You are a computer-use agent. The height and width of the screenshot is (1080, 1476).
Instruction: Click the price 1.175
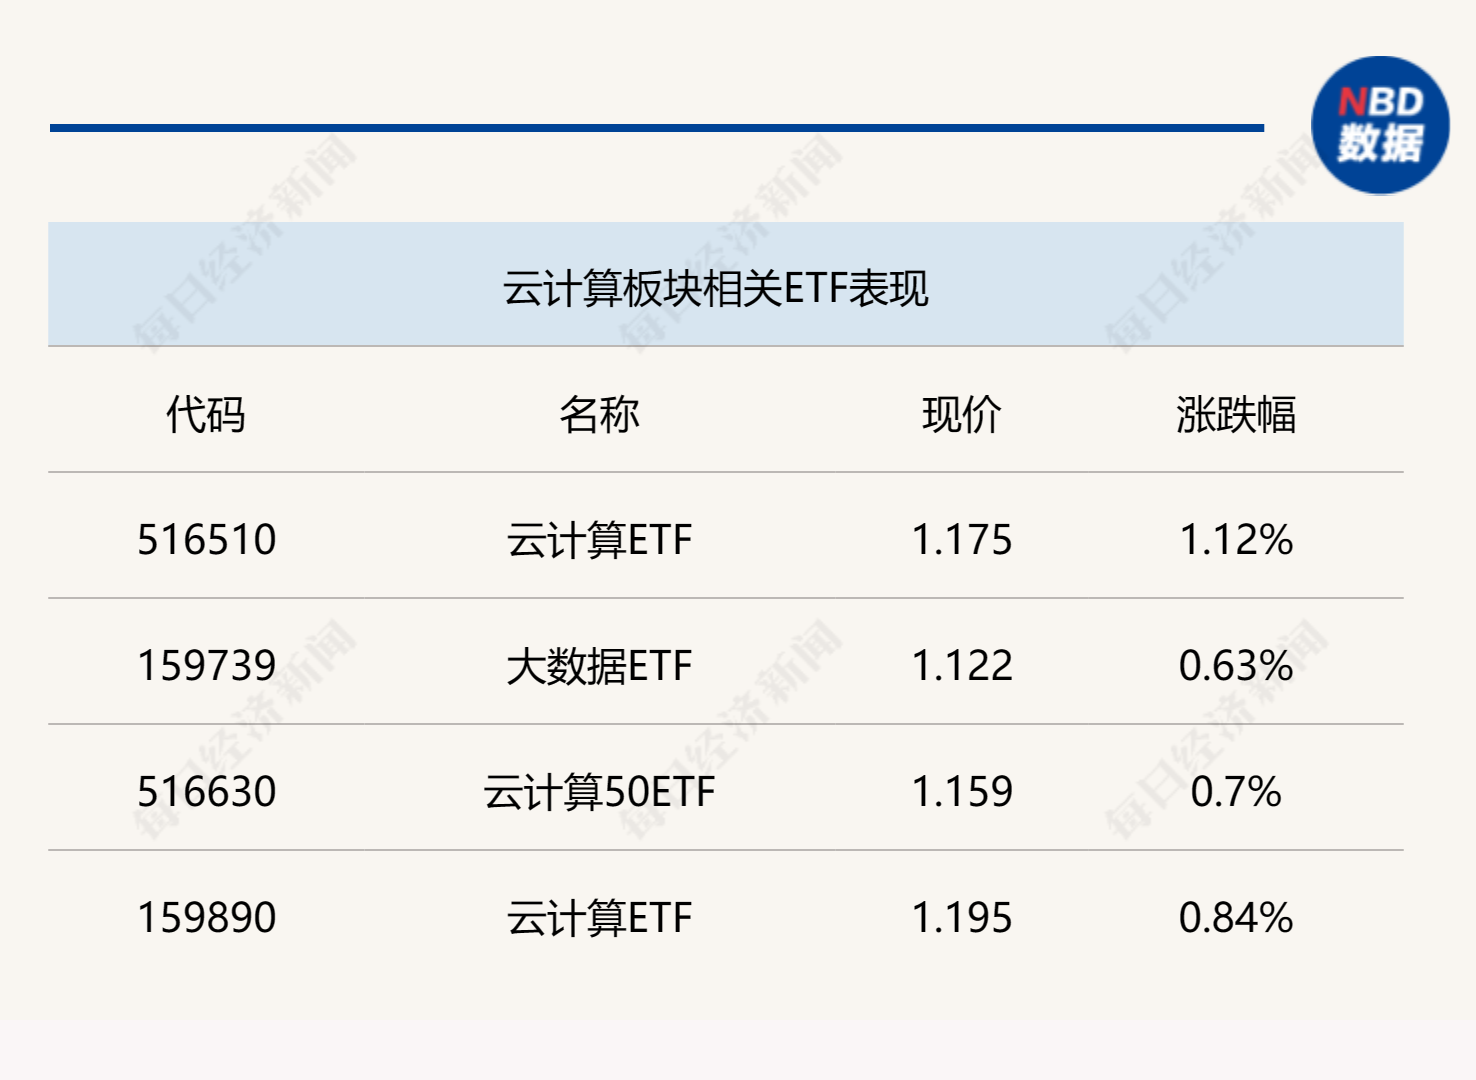pyautogui.click(x=962, y=540)
